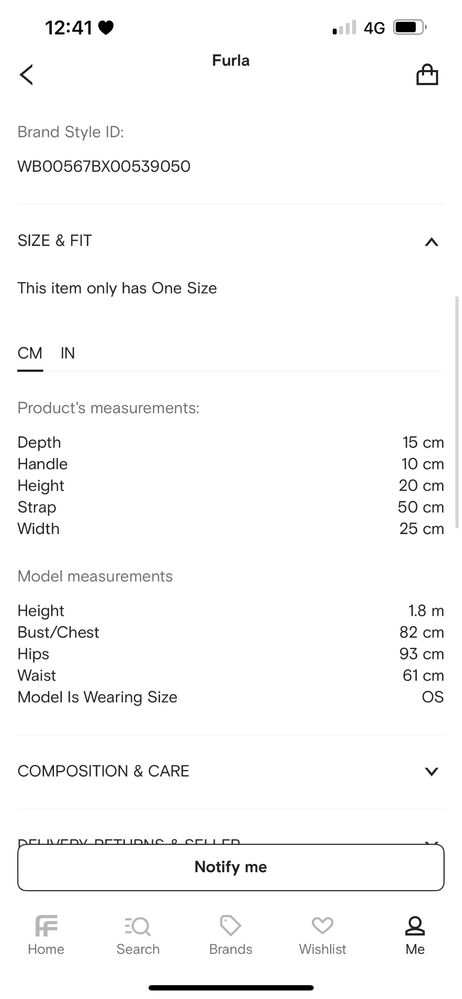Switch measurements to the IN tab
The height and width of the screenshot is (999, 462).
pos(68,354)
